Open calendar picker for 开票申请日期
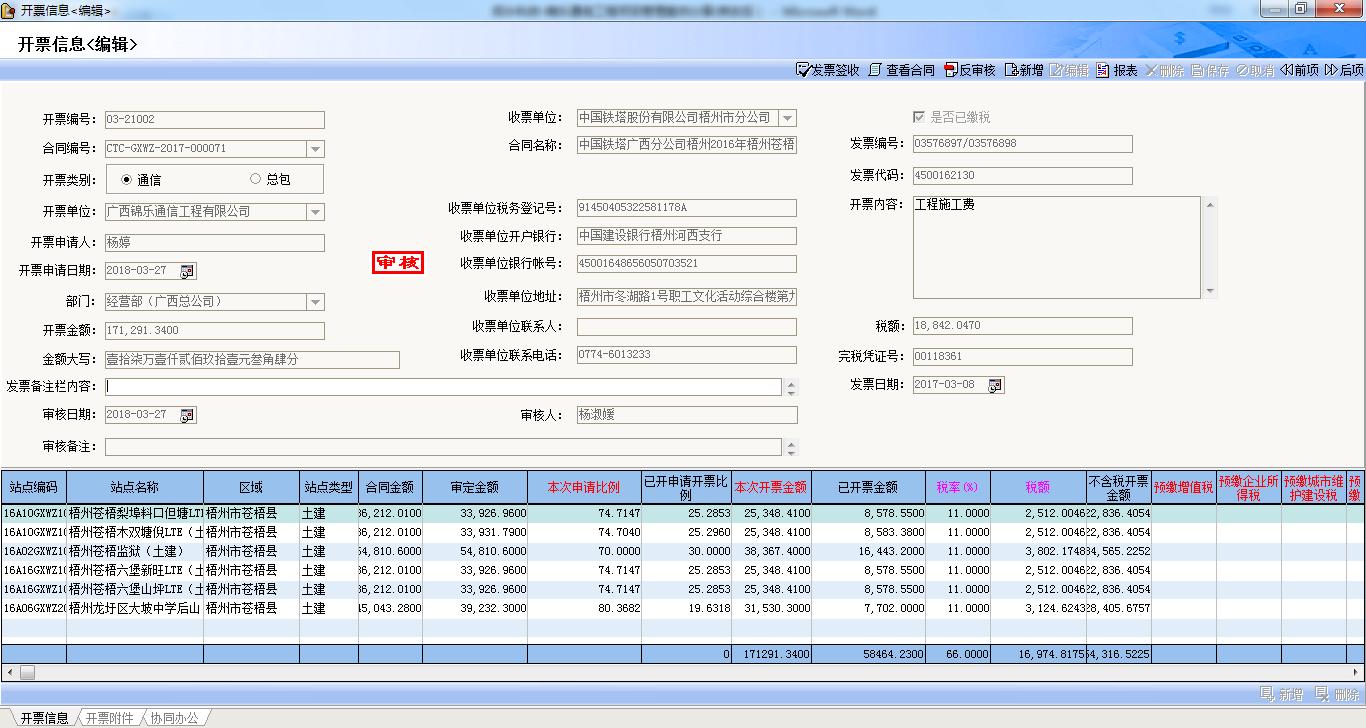The image size is (1366, 728). coord(187,272)
